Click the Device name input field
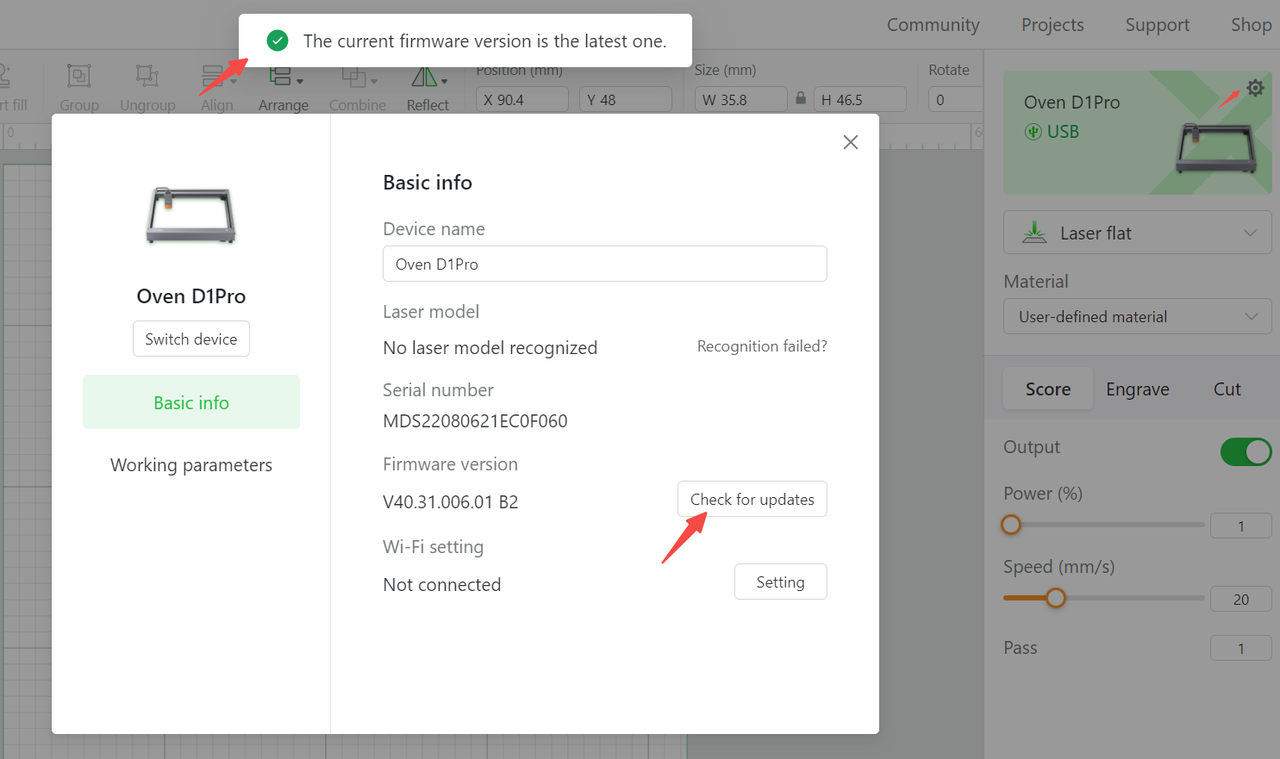This screenshot has width=1280, height=759. pos(605,264)
